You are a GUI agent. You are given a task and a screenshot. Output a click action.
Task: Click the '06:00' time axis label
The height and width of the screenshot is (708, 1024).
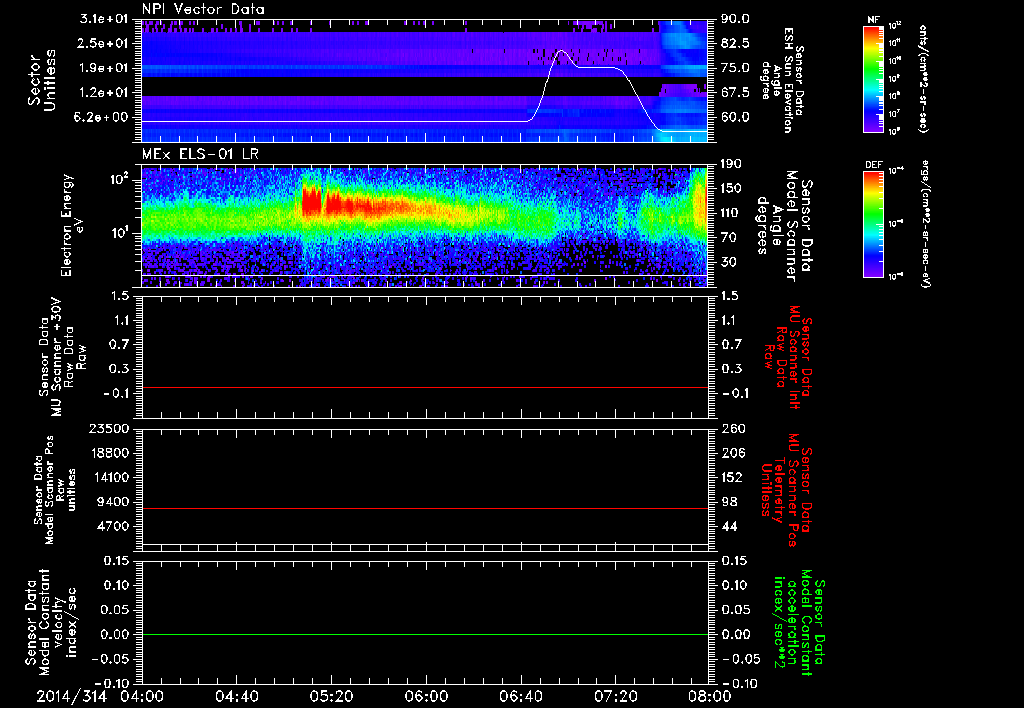(x=426, y=696)
